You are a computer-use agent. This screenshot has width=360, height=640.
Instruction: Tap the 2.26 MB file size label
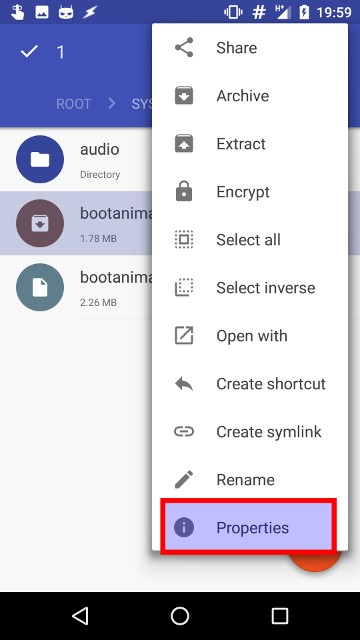coord(98,302)
